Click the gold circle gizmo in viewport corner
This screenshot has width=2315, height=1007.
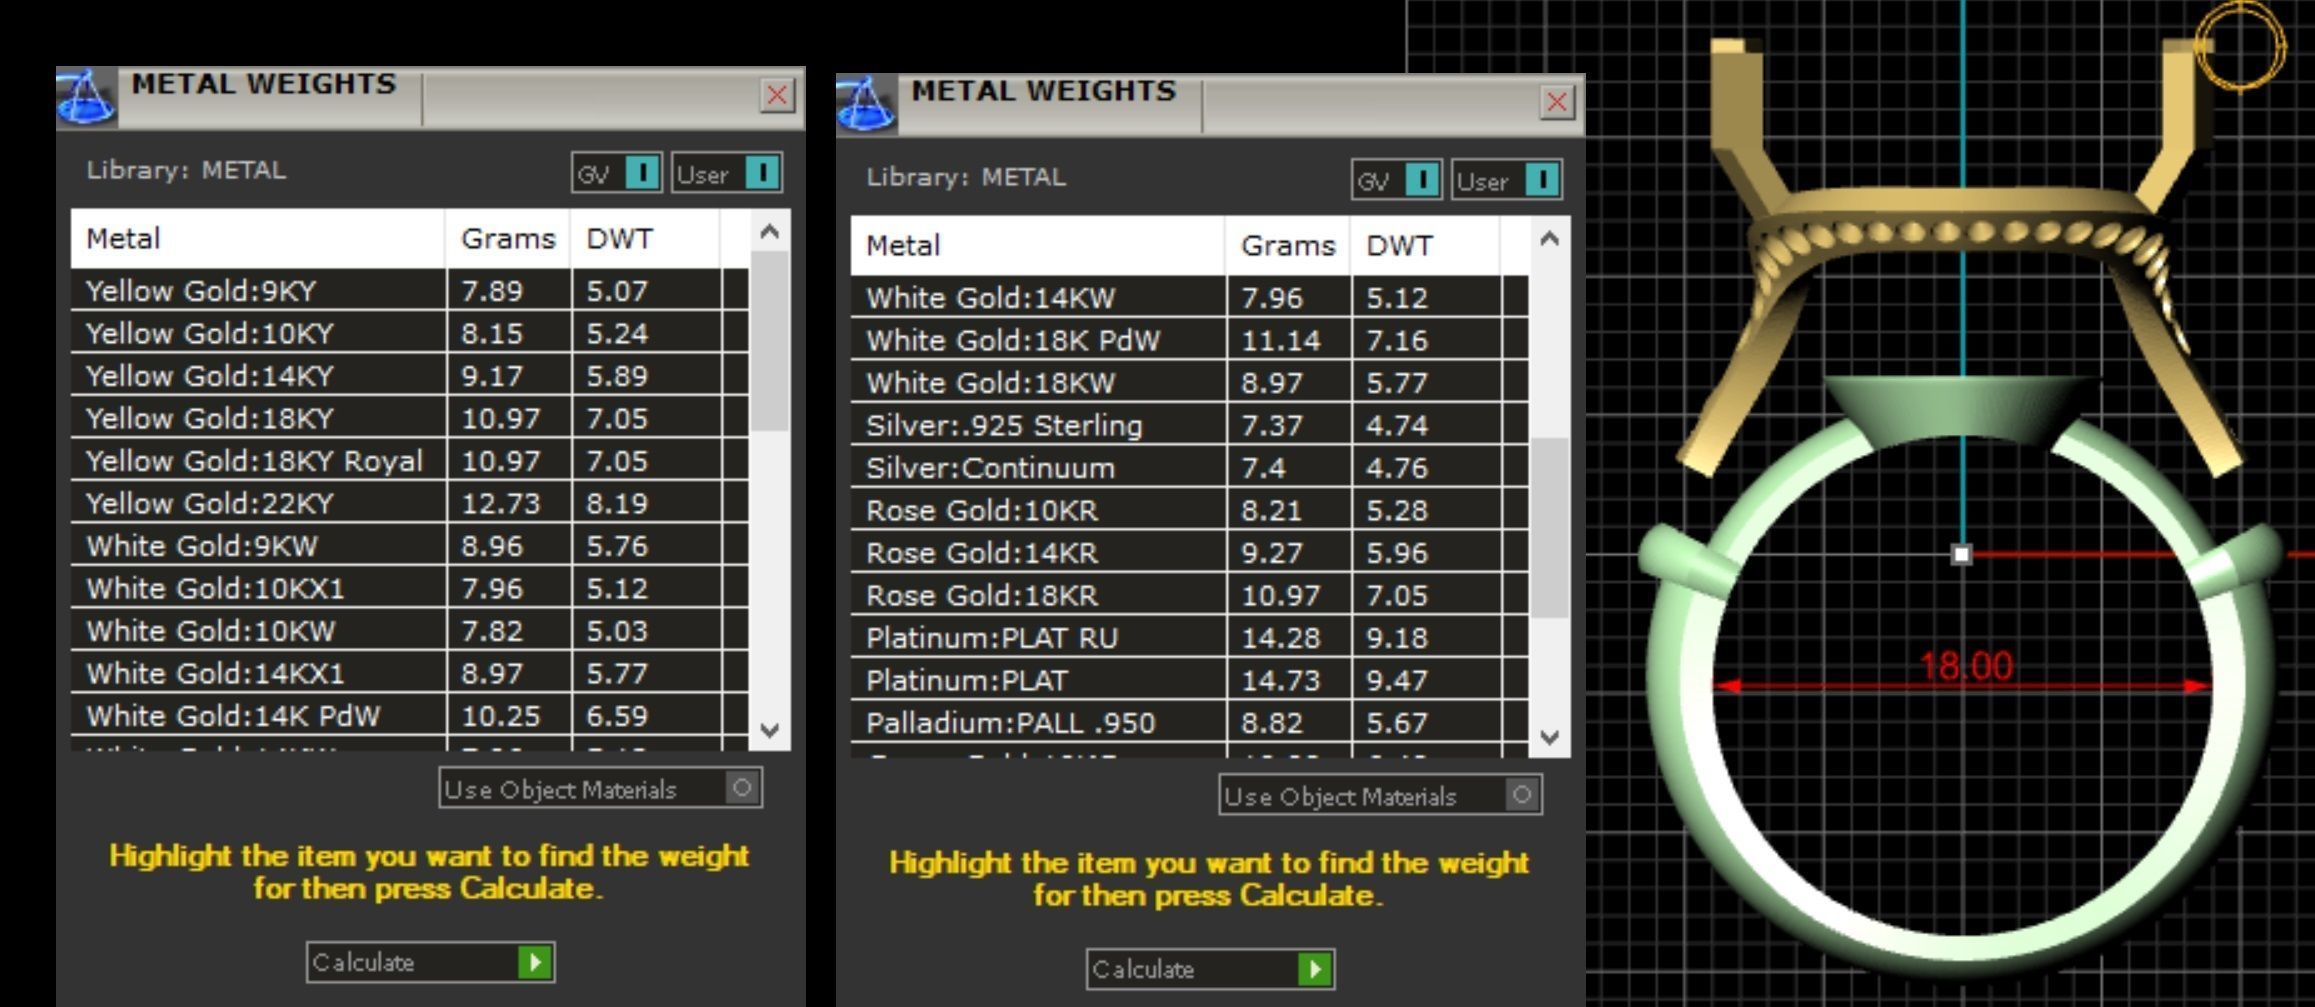click(2240, 45)
